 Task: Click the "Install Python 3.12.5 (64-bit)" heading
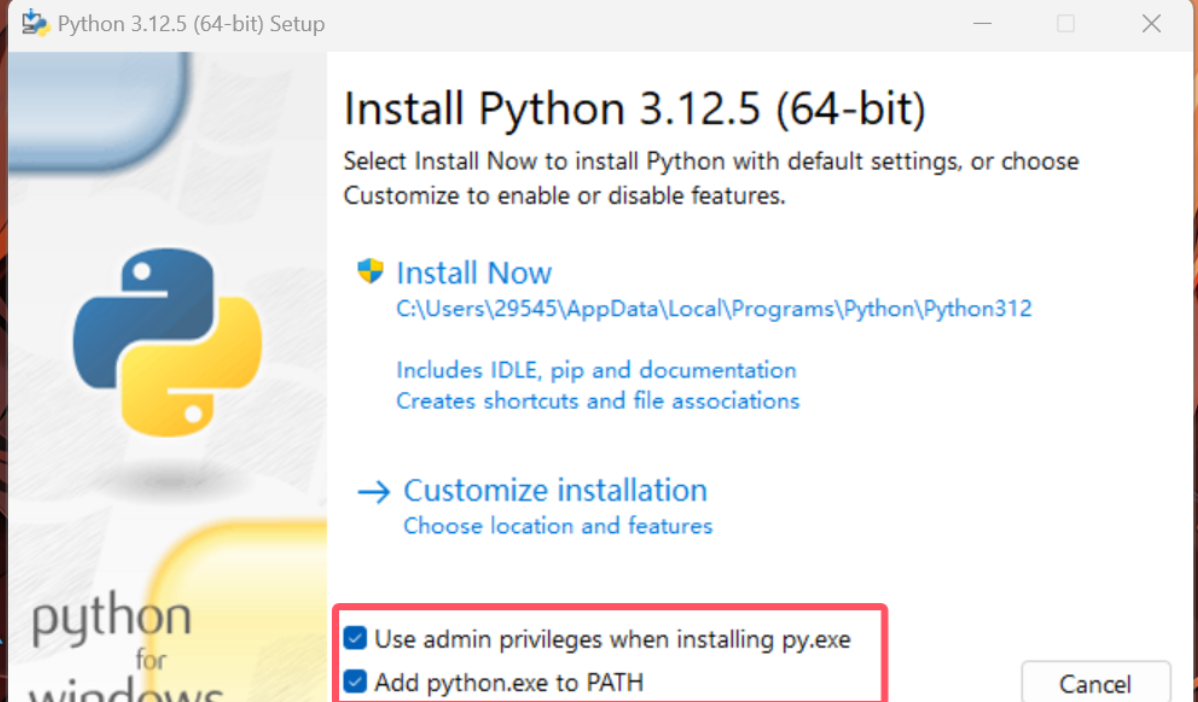click(x=634, y=109)
